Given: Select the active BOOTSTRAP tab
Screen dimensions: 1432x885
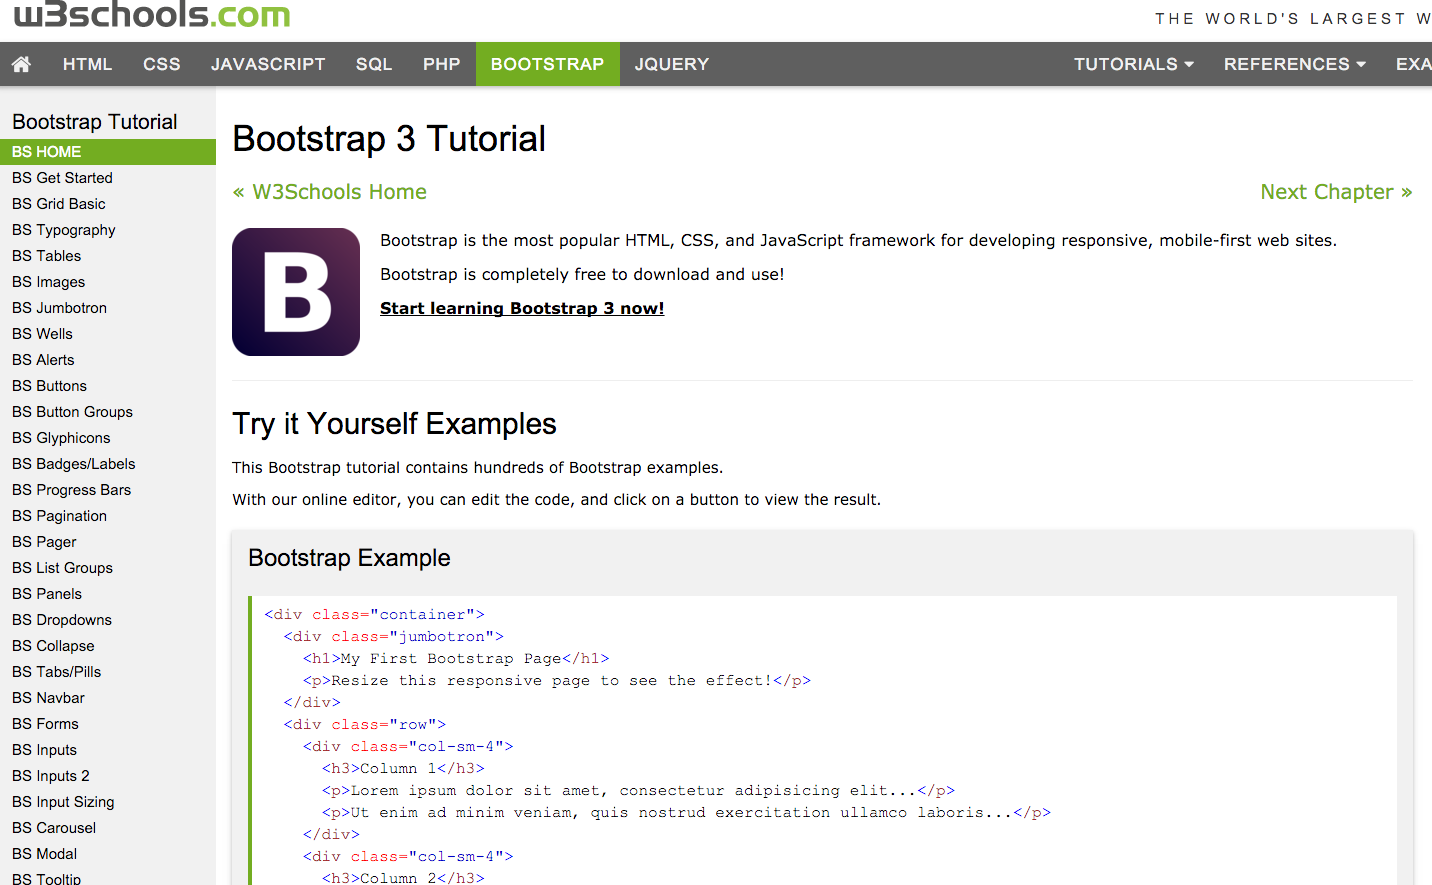Looking at the screenshot, I should pos(547,64).
